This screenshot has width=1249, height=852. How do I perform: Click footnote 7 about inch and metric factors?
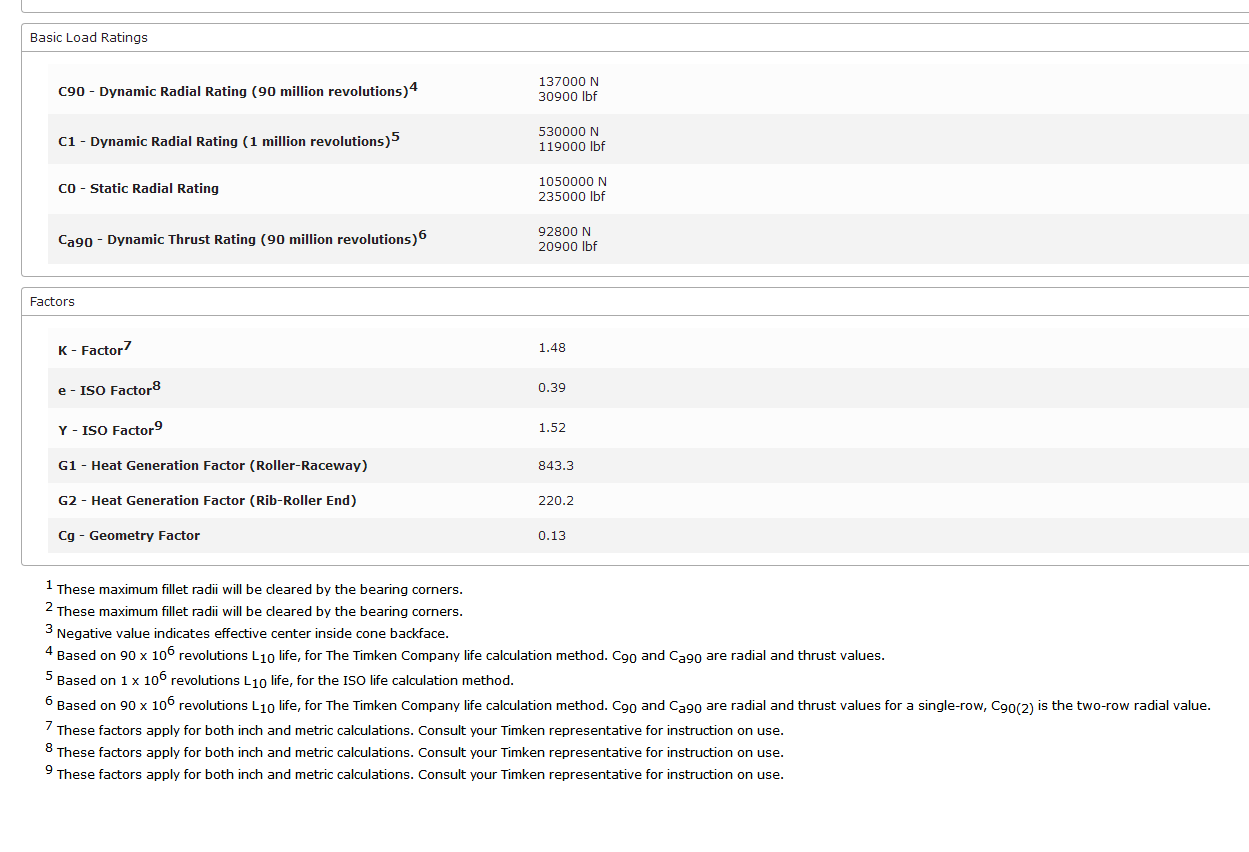[x=415, y=730]
